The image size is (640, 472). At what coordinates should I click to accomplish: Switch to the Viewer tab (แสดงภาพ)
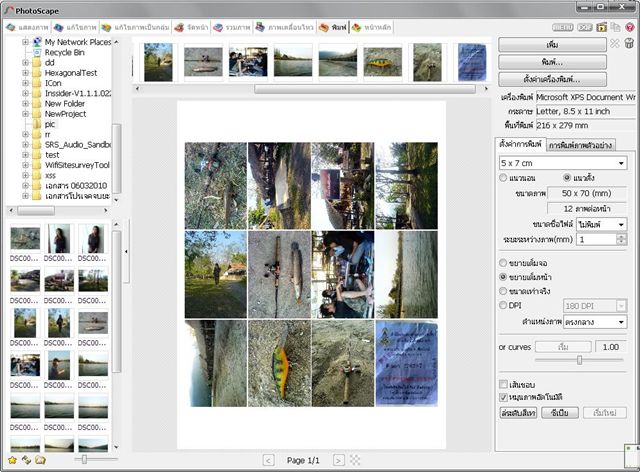tap(27, 27)
